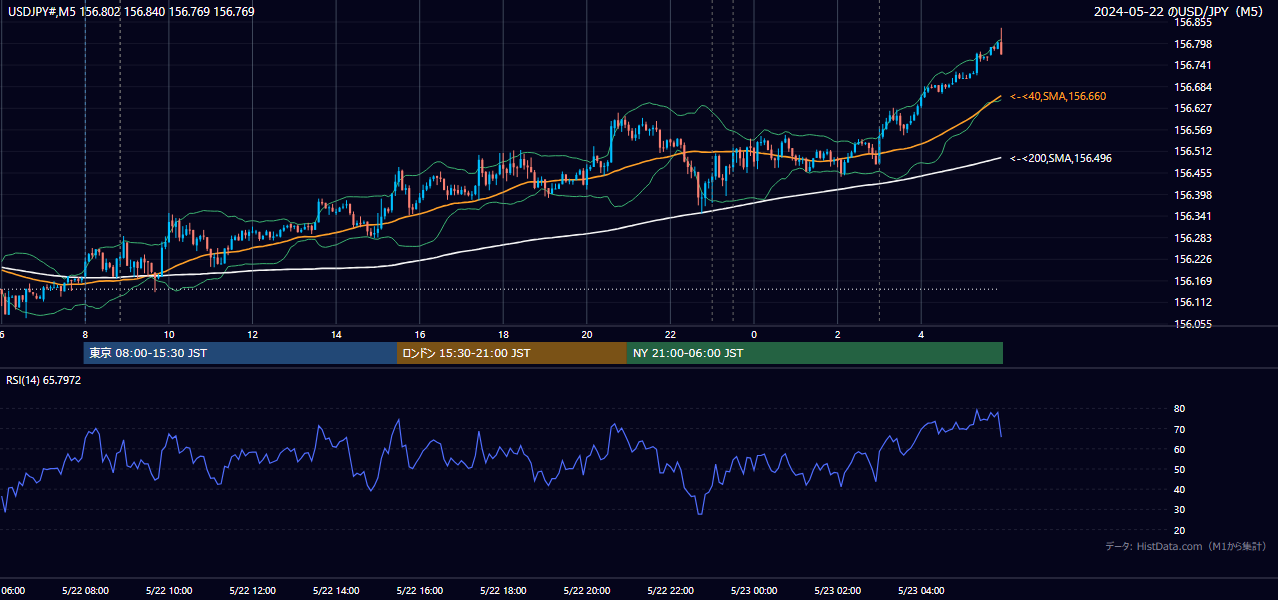This screenshot has height=600, width=1278.
Task: Click hour label 0 under the price chart
Action: 754,335
